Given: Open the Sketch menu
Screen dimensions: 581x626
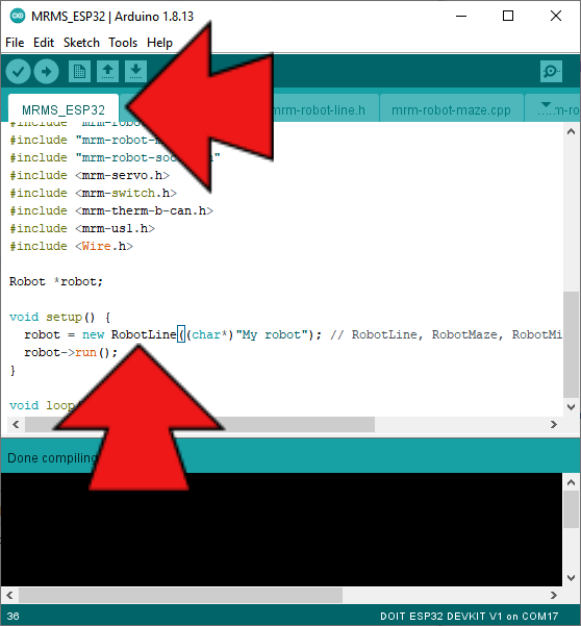Looking at the screenshot, I should (x=81, y=42).
